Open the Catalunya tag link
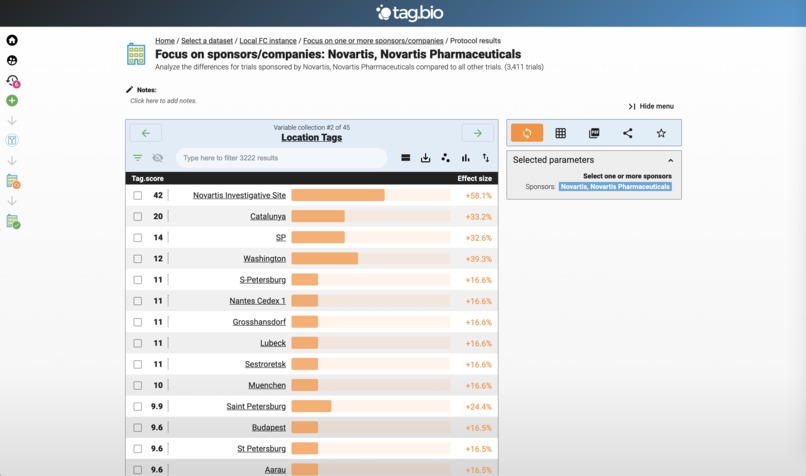 point(268,216)
